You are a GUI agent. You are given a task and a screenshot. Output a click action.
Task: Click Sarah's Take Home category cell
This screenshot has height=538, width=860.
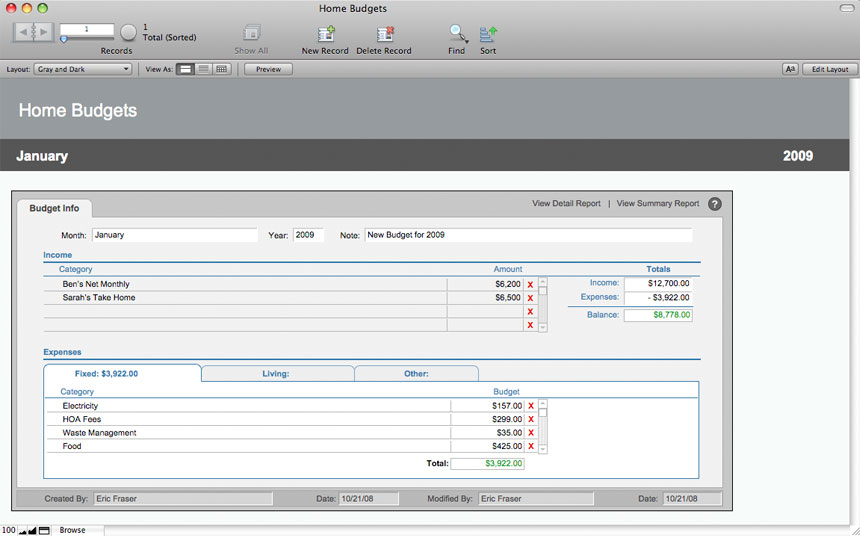click(245, 298)
